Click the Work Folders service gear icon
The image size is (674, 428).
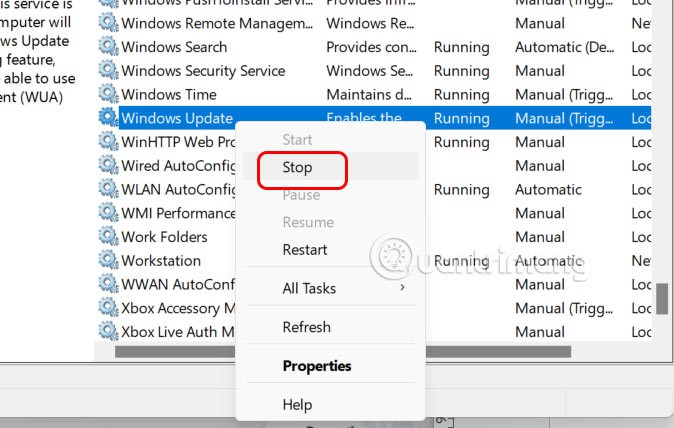(x=108, y=237)
